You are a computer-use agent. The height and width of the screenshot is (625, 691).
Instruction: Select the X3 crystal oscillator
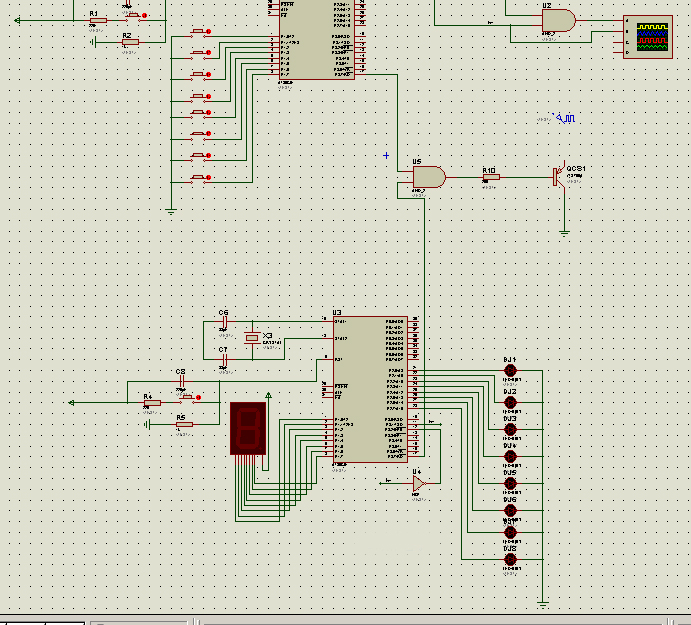[252, 338]
